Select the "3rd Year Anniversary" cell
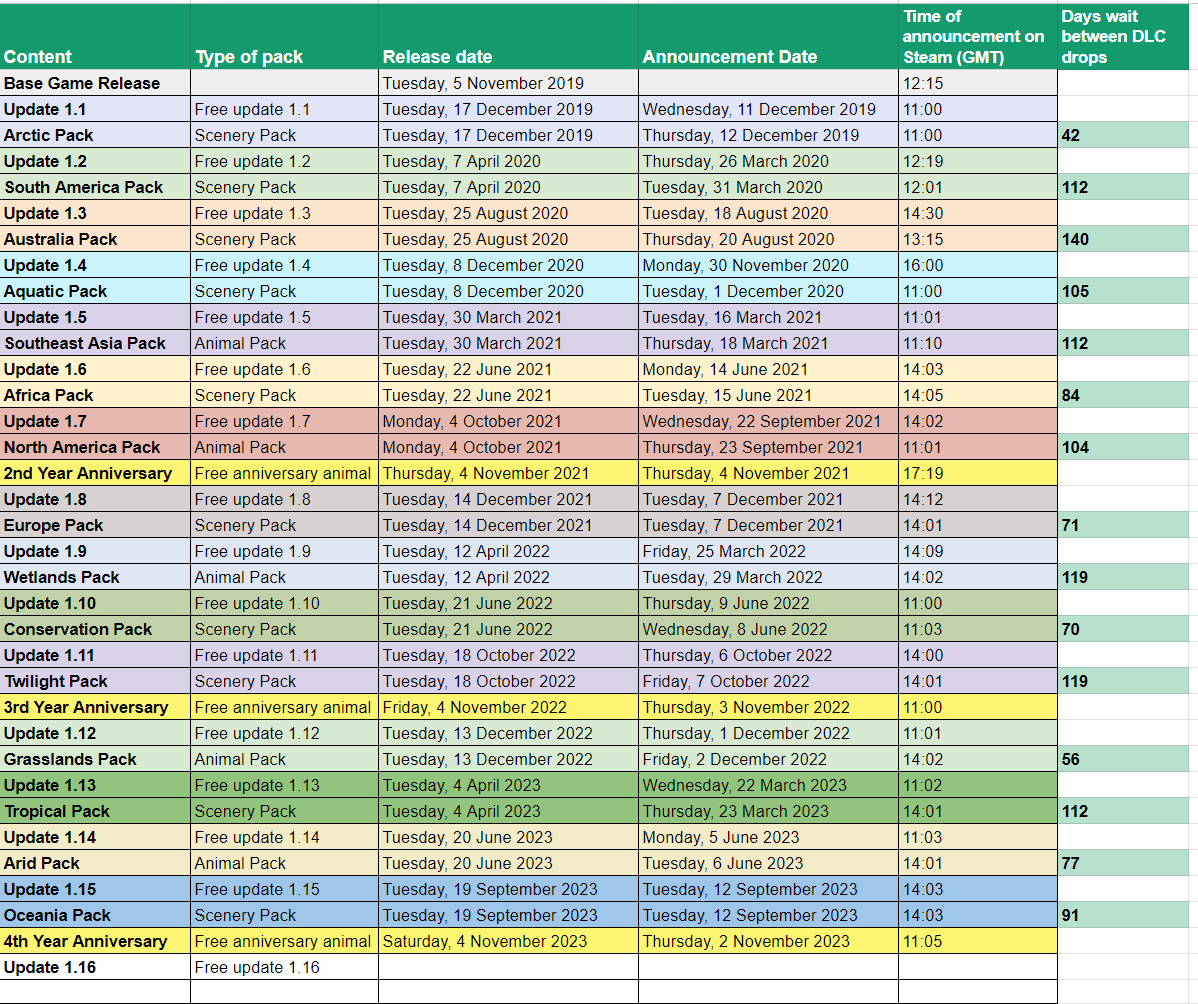Screen dimensions: 1198x1004 pyautogui.click(x=95, y=707)
